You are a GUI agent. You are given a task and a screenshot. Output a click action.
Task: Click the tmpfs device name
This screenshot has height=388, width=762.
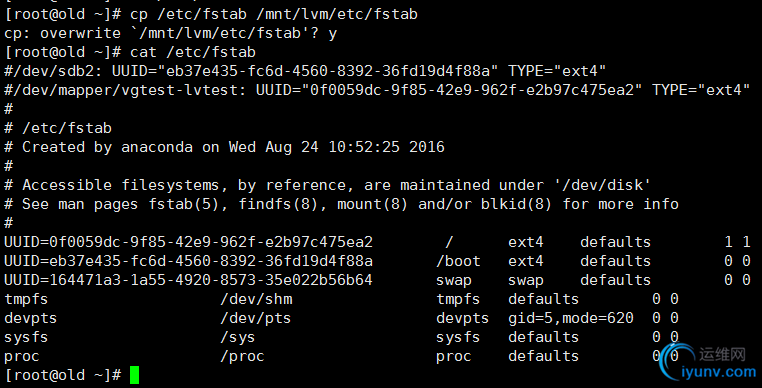(x=26, y=299)
